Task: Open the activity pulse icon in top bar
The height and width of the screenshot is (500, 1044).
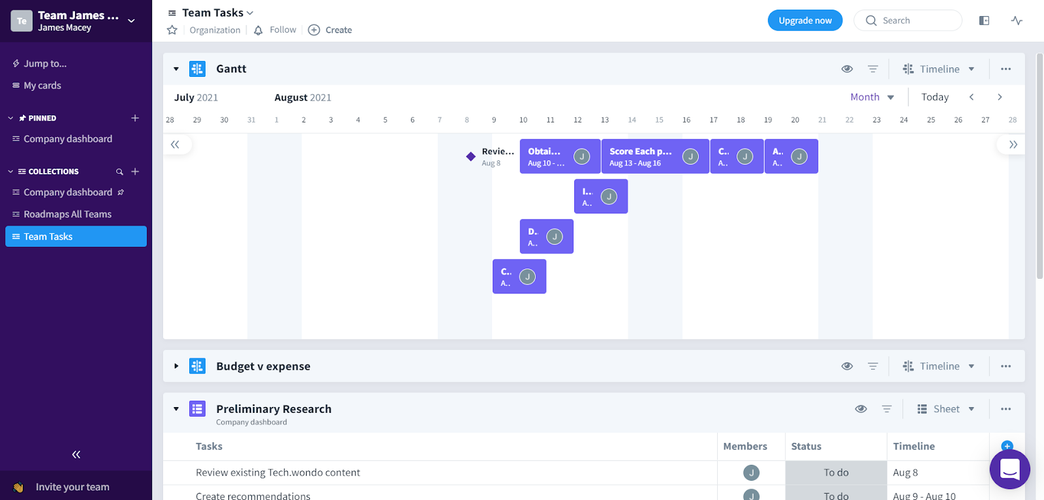Action: (1017, 20)
